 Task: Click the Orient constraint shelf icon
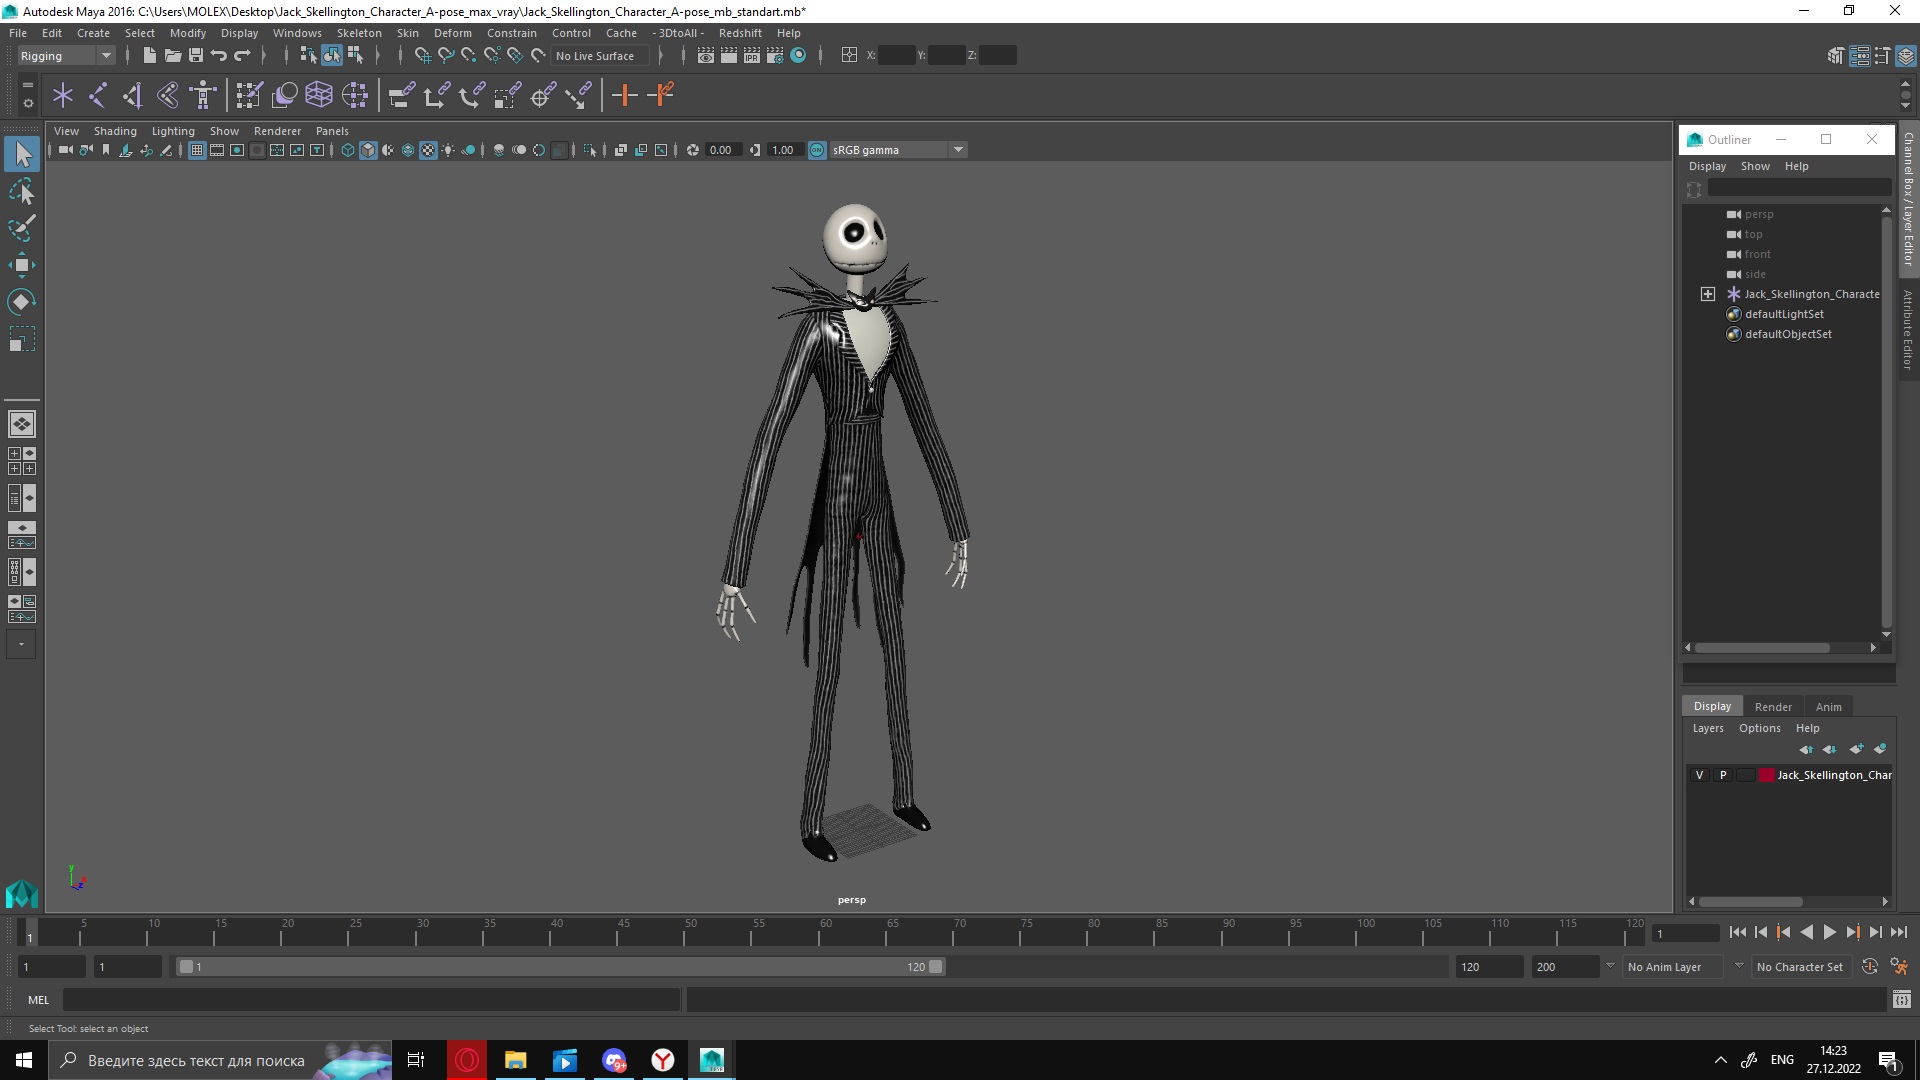tap(472, 95)
